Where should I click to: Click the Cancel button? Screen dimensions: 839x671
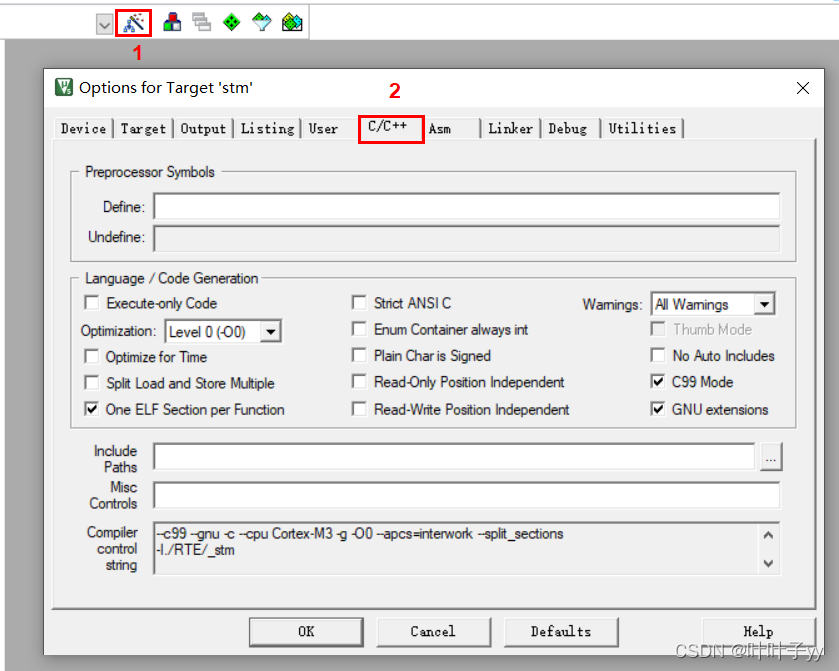point(433,632)
